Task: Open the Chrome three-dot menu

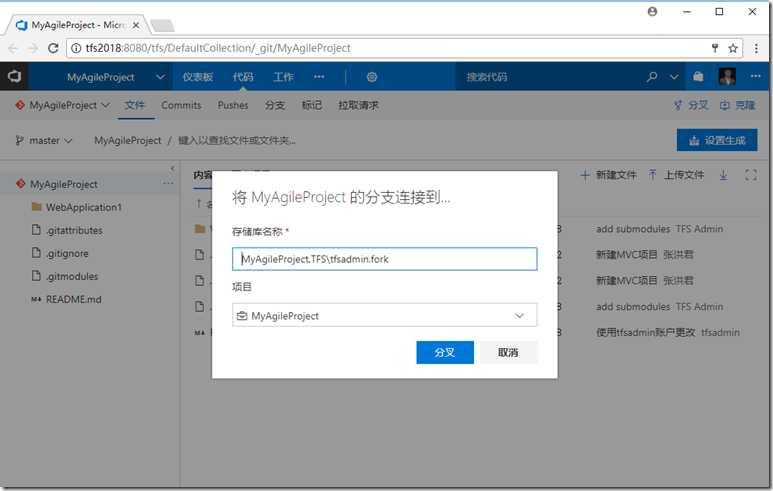Action: click(756, 48)
